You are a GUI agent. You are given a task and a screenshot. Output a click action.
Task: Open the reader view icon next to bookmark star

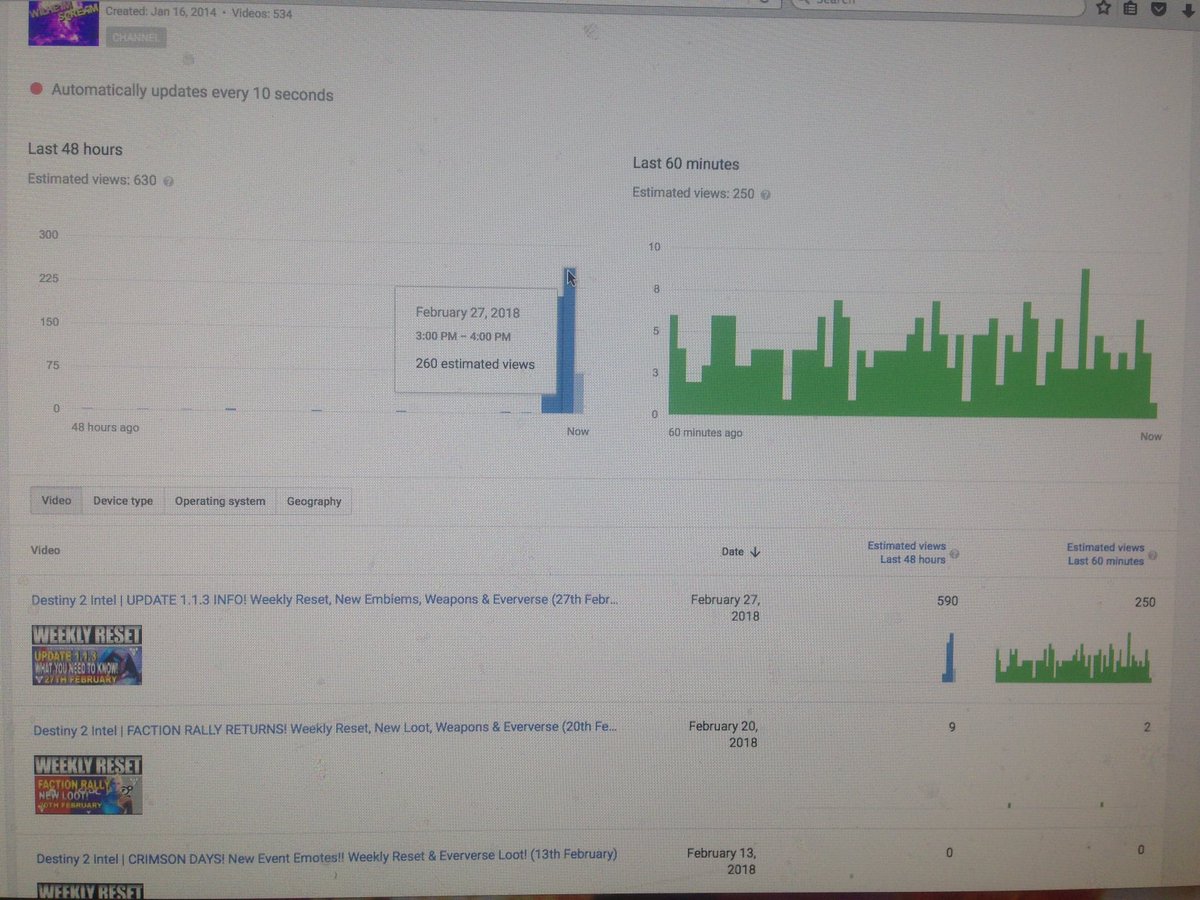[x=1130, y=7]
